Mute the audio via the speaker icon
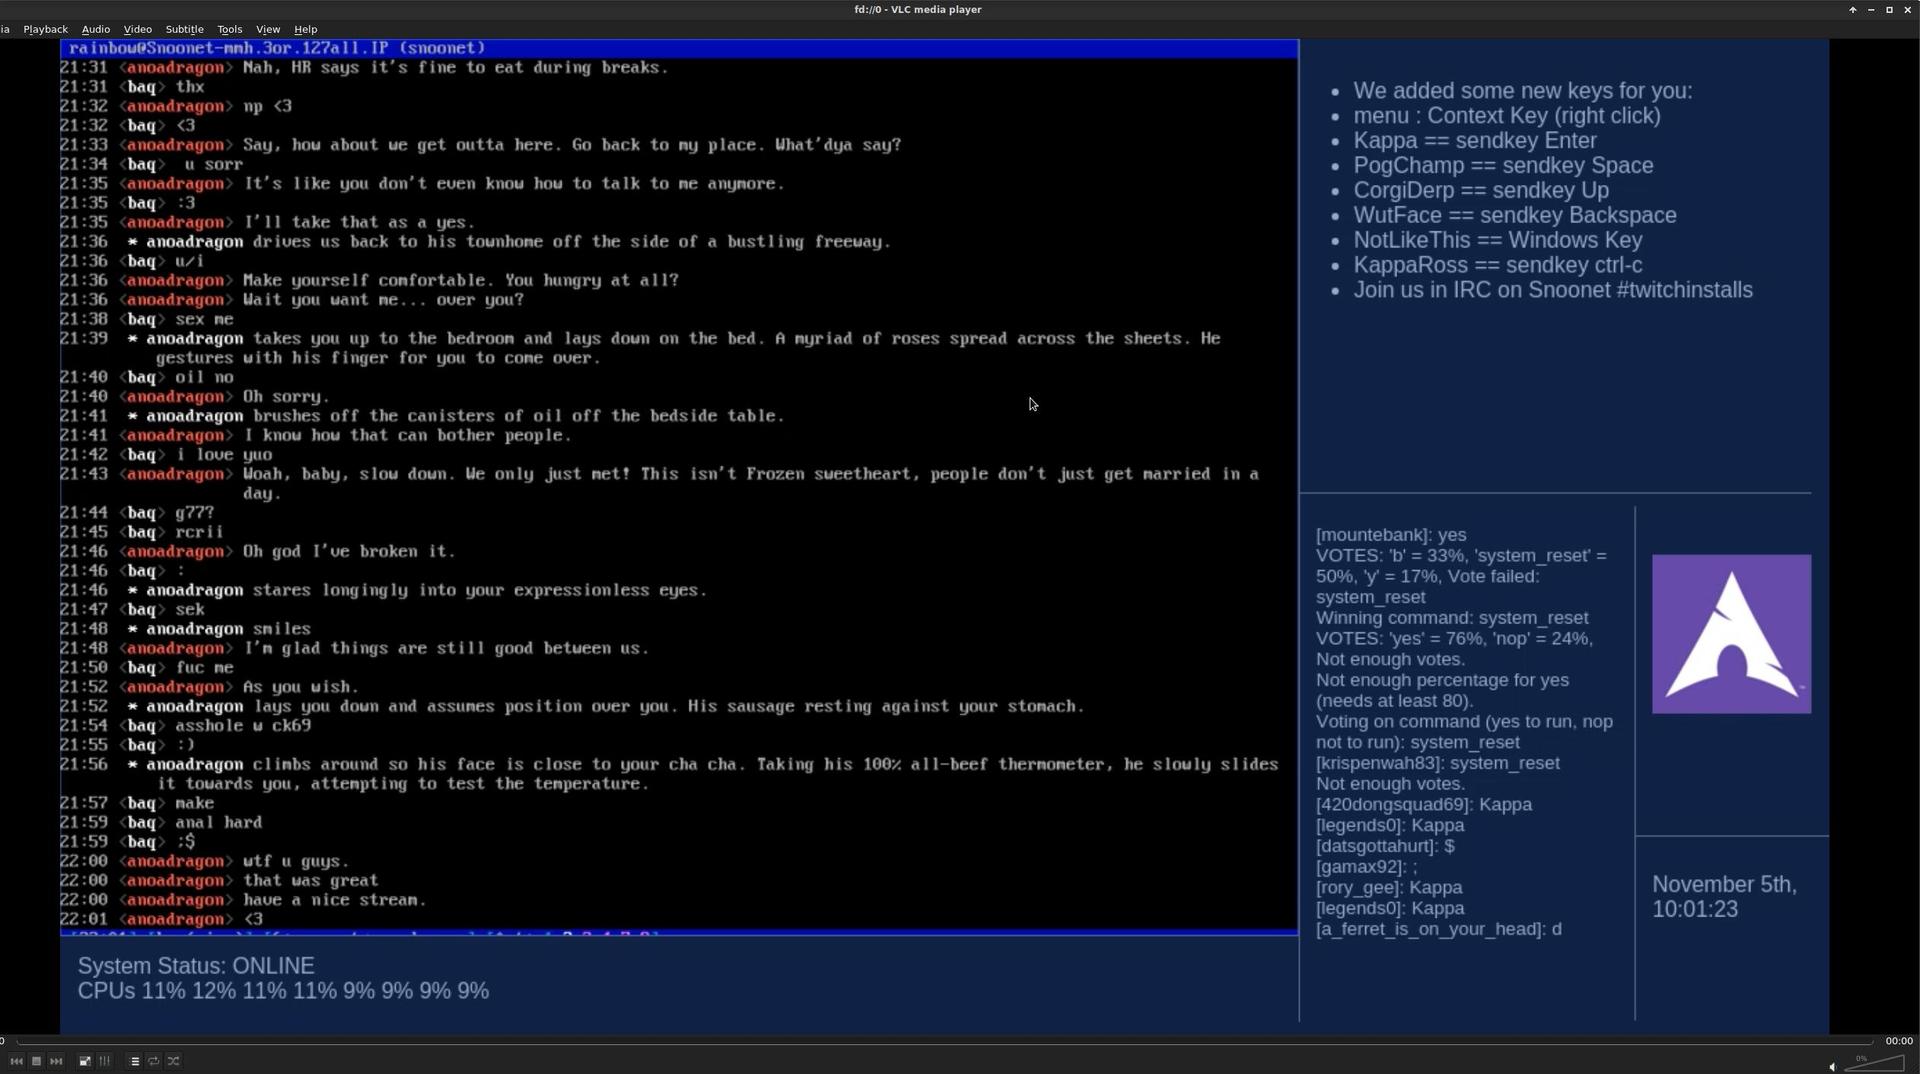 pyautogui.click(x=1833, y=1067)
